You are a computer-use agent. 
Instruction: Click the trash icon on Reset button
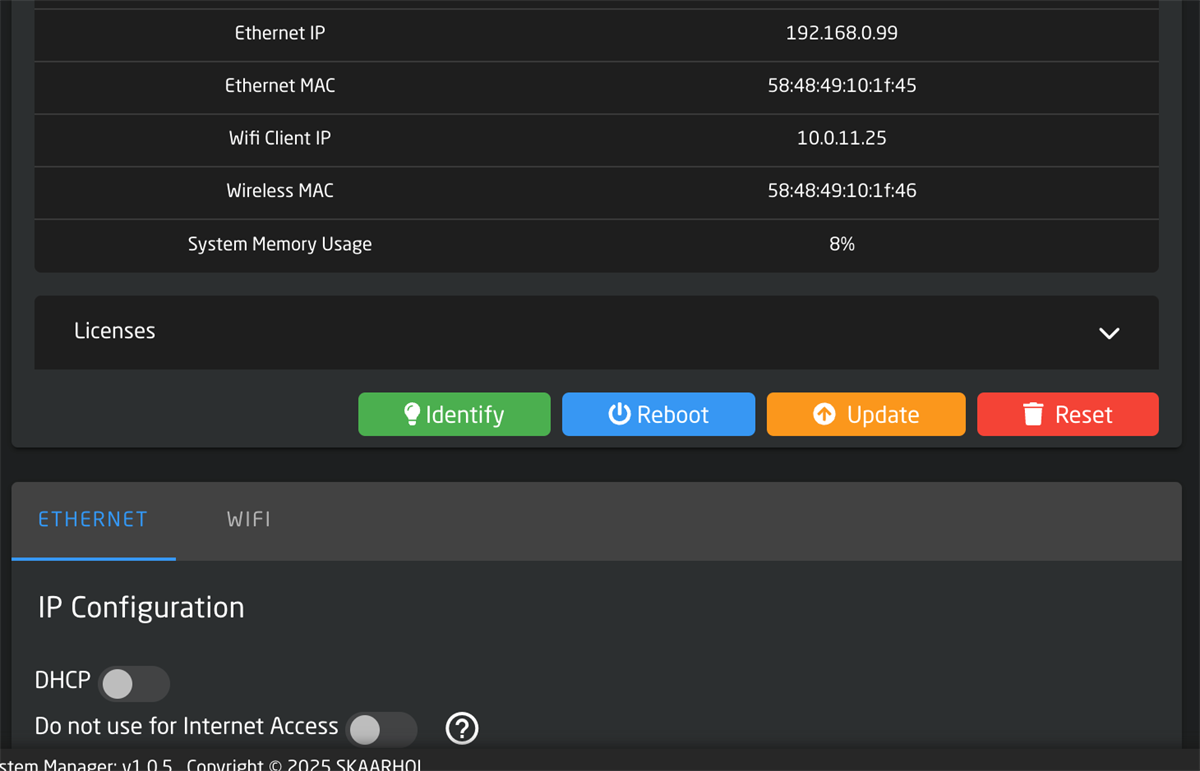pyautogui.click(x=1032, y=413)
